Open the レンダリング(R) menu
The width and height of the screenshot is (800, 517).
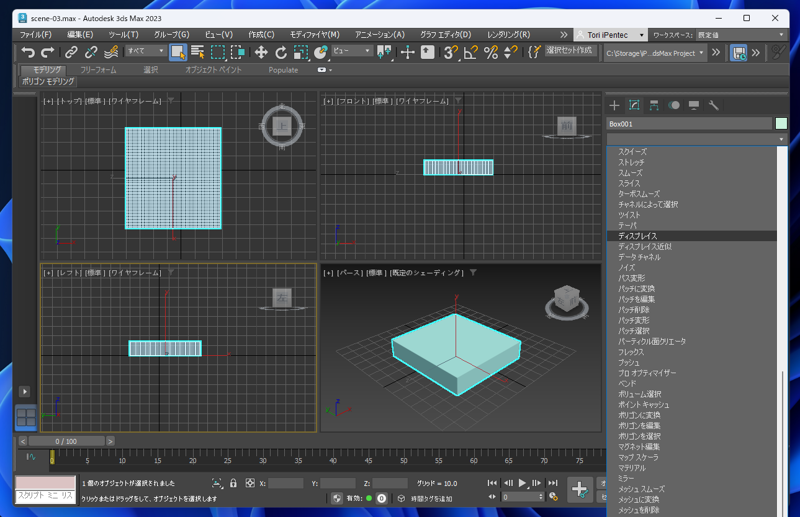coord(508,35)
